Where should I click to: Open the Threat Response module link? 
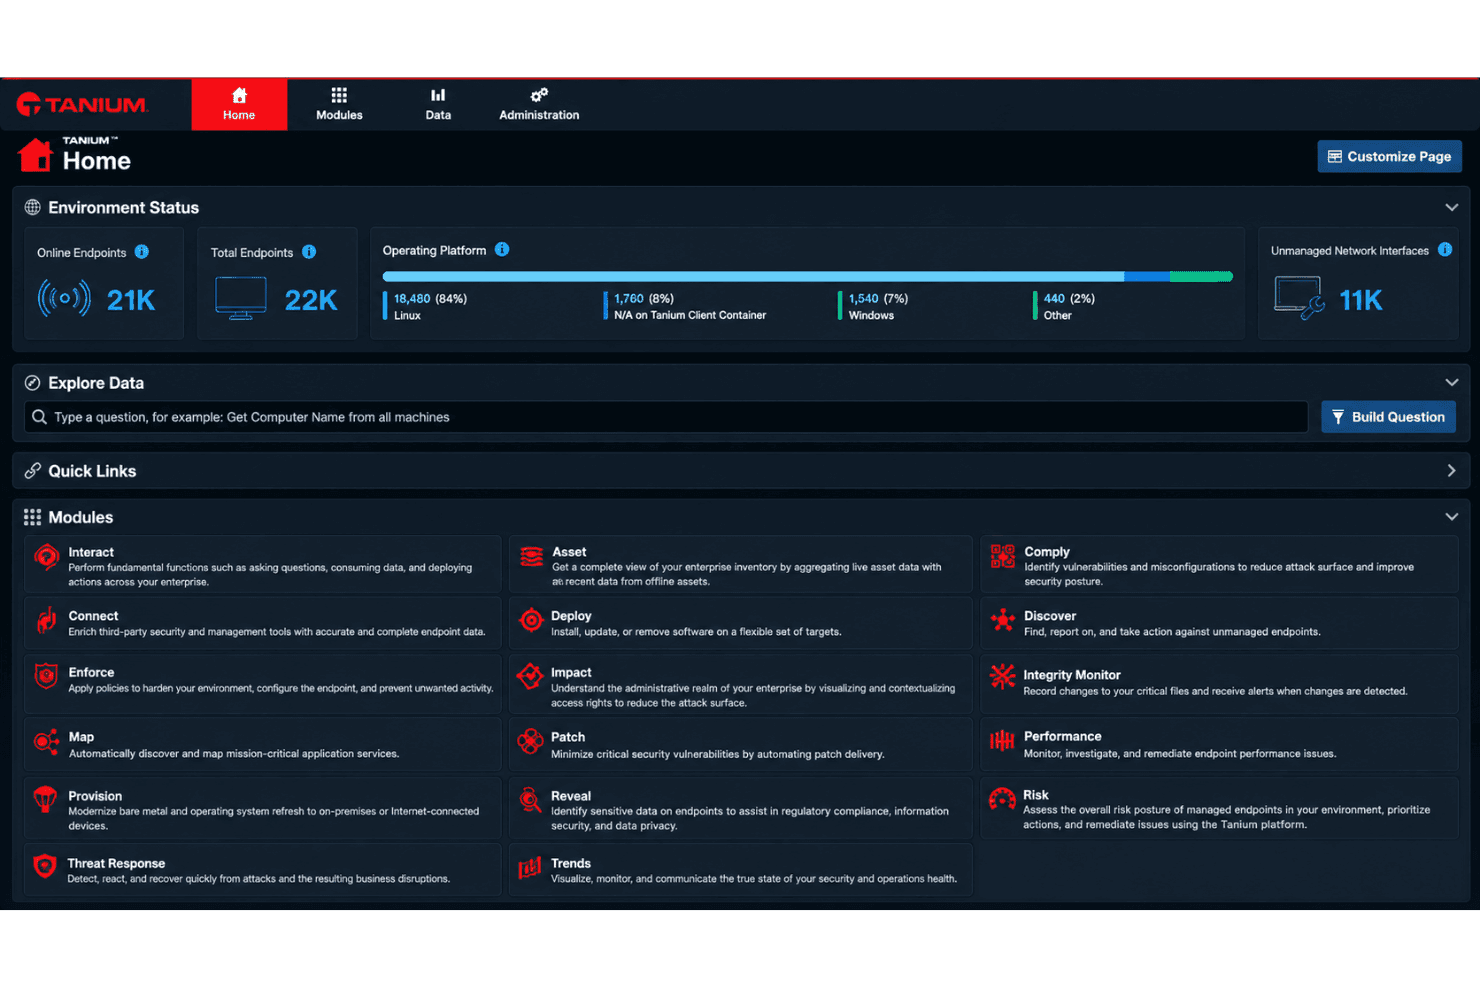116,863
